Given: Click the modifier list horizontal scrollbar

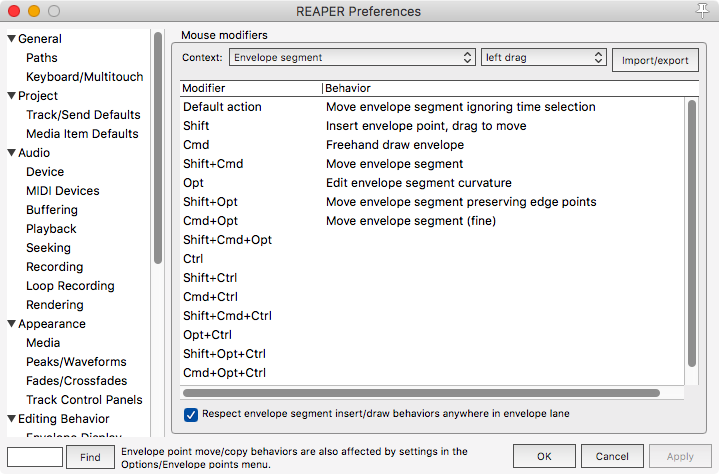Looking at the screenshot, I should 421,393.
